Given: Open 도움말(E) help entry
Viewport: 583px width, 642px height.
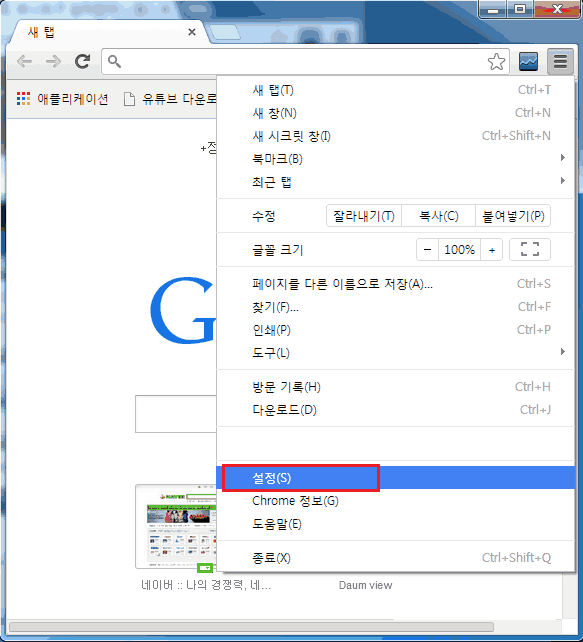Looking at the screenshot, I should click(x=395, y=524).
